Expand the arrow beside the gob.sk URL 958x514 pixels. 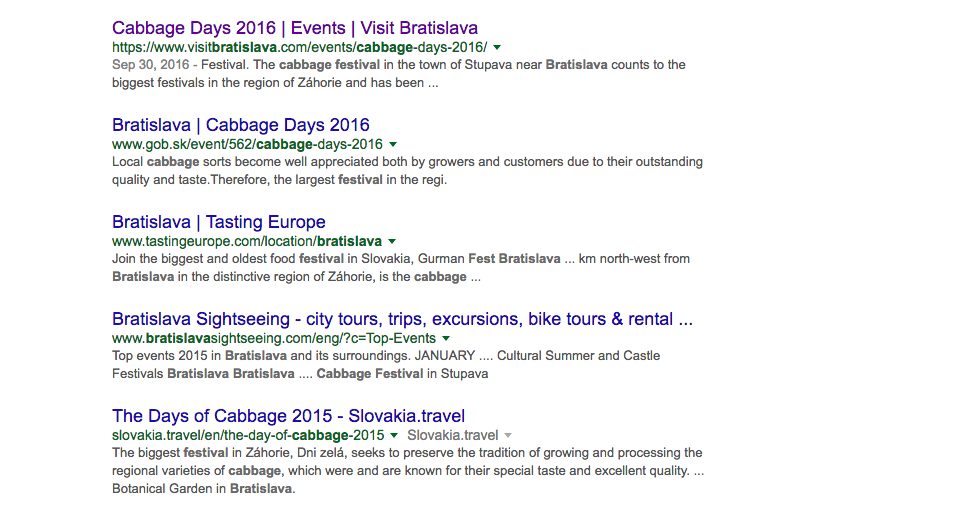[393, 144]
